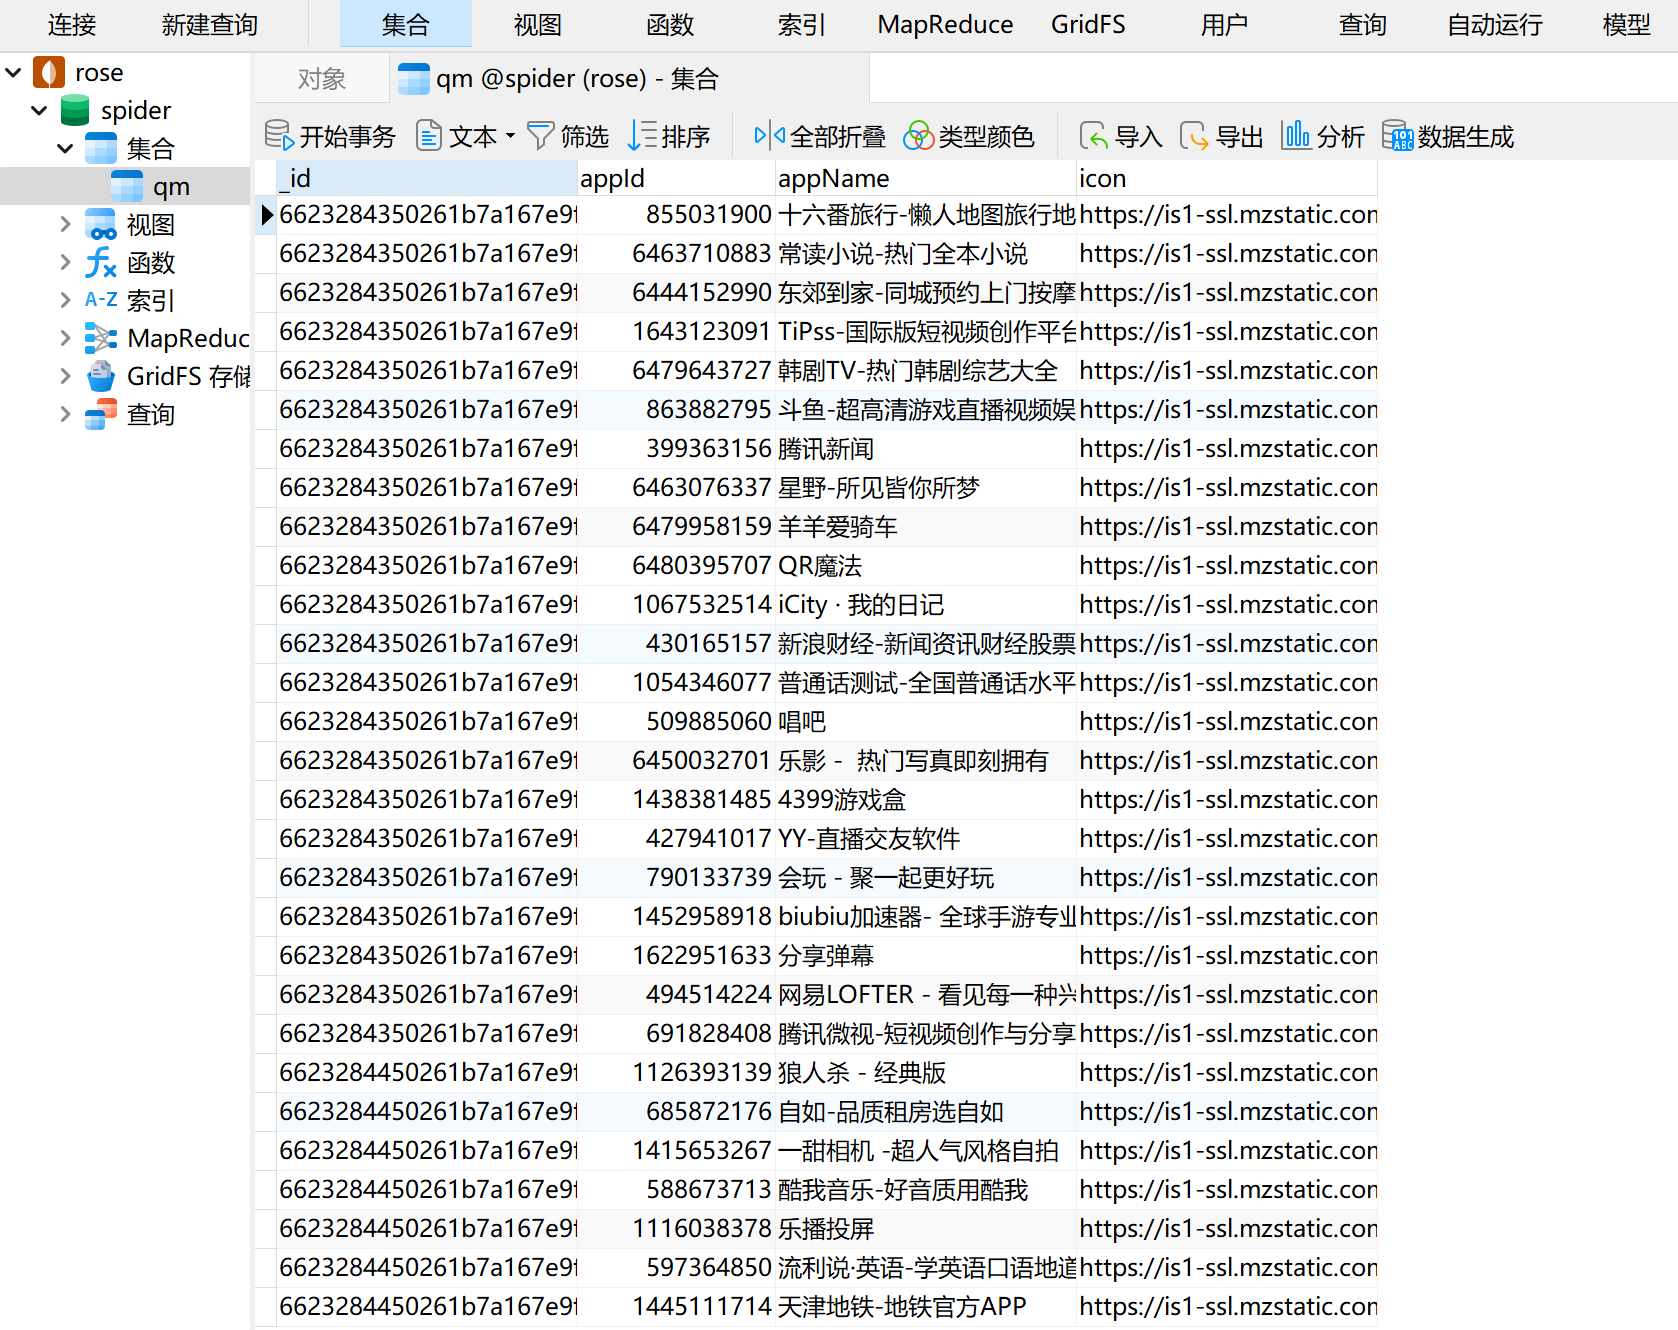This screenshot has height=1330, width=1678.
Task: Click the 排序 sort icon
Action: point(642,135)
